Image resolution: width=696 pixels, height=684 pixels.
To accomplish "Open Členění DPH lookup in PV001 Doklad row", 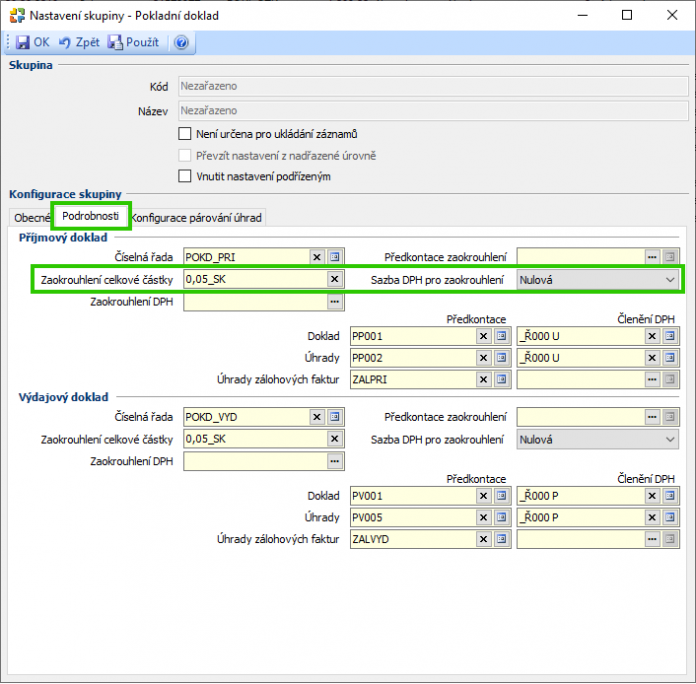I will point(670,496).
